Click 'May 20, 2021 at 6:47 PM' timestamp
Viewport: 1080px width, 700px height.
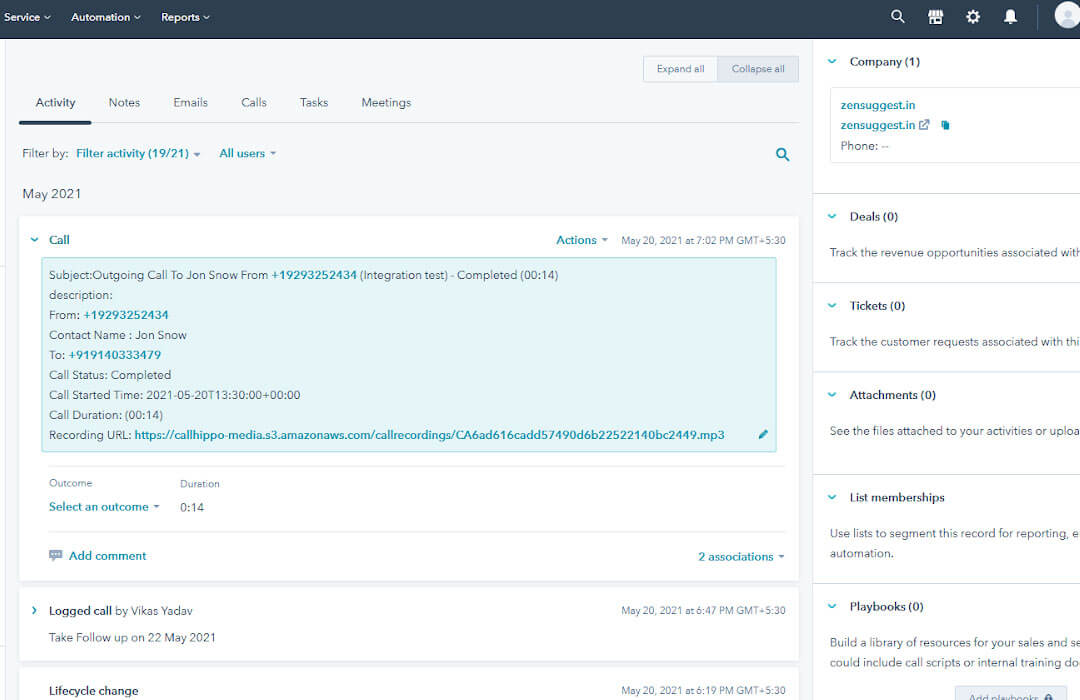point(703,610)
